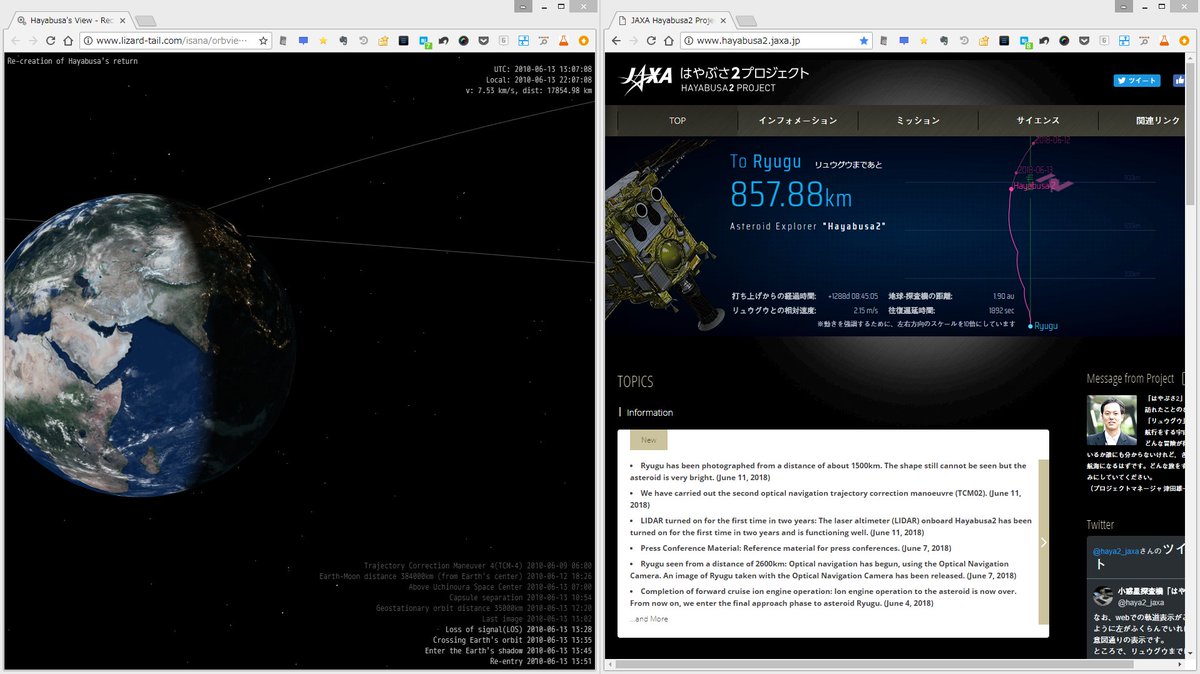Open the @haya2_jaxa Twitter link
The image size is (1200, 674).
1118,551
